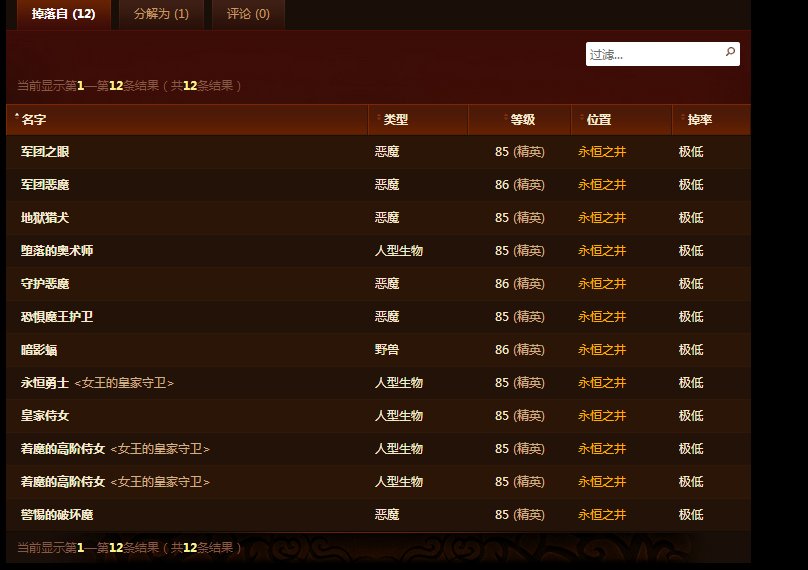Sort the table by 位置 column
The width and height of the screenshot is (808, 570).
click(x=598, y=120)
